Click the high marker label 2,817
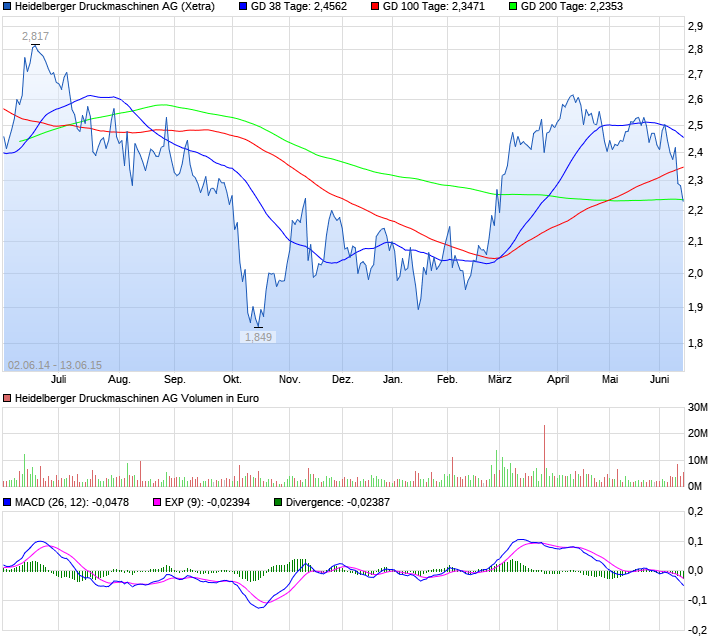Image resolution: width=726 pixels, height=640 pixels. pos(35,36)
